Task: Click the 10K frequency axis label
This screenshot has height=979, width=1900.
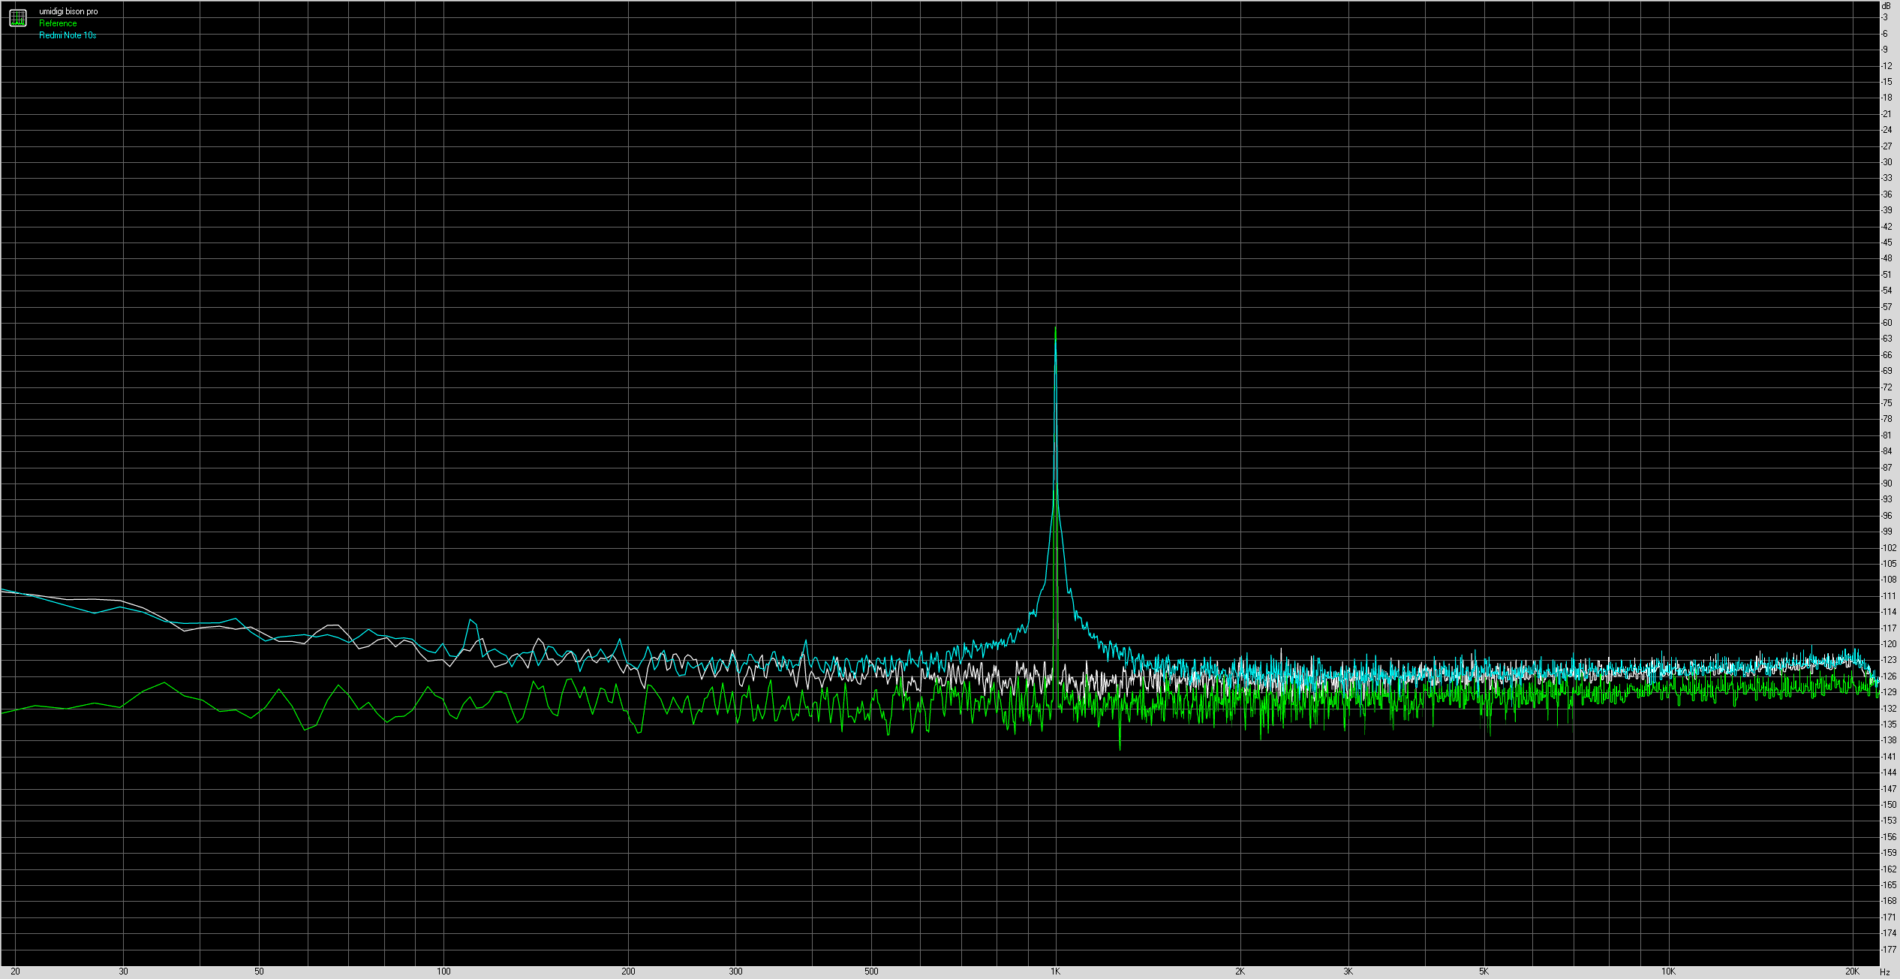Action: [1667, 971]
